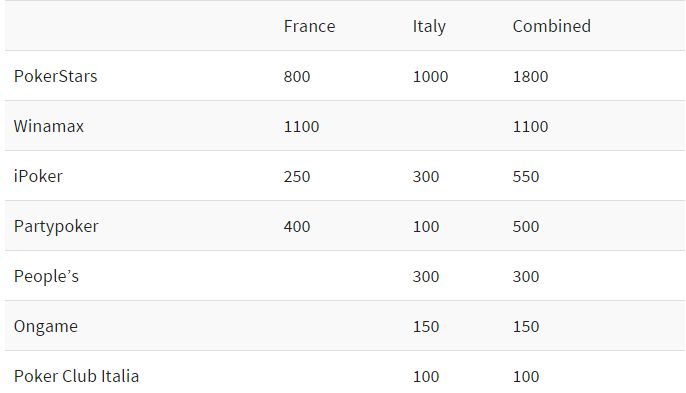Click the Italy column header
Screen dimensions: 686x393
[x=429, y=27]
